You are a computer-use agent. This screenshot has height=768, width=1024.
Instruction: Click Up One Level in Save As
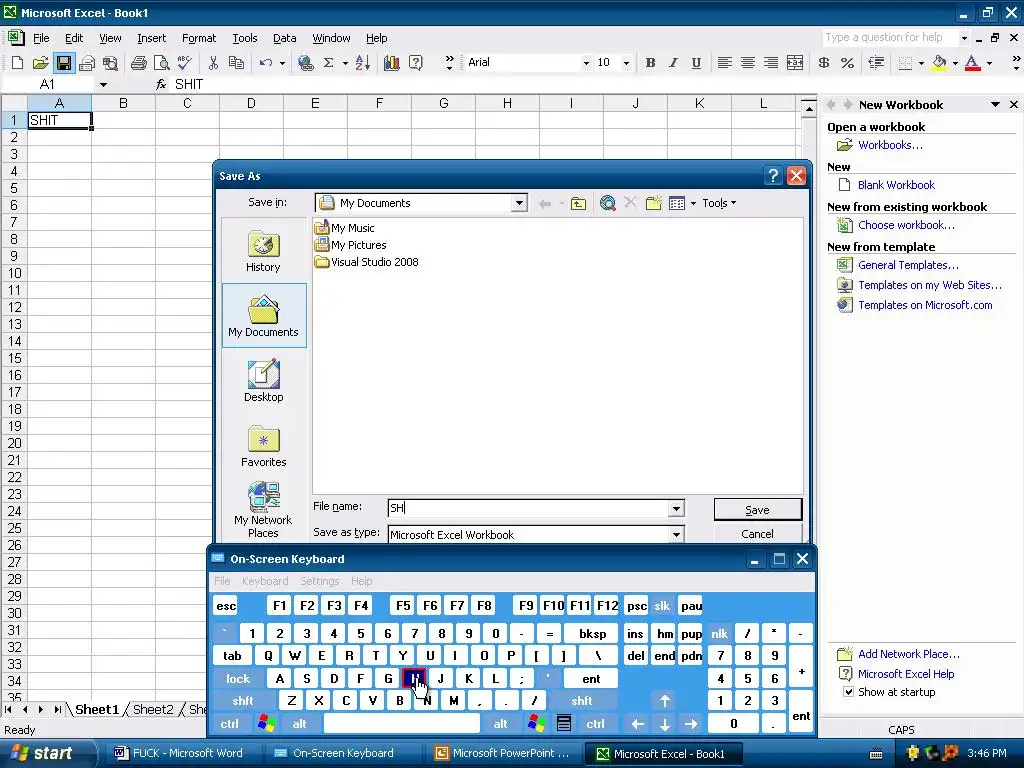click(578, 203)
